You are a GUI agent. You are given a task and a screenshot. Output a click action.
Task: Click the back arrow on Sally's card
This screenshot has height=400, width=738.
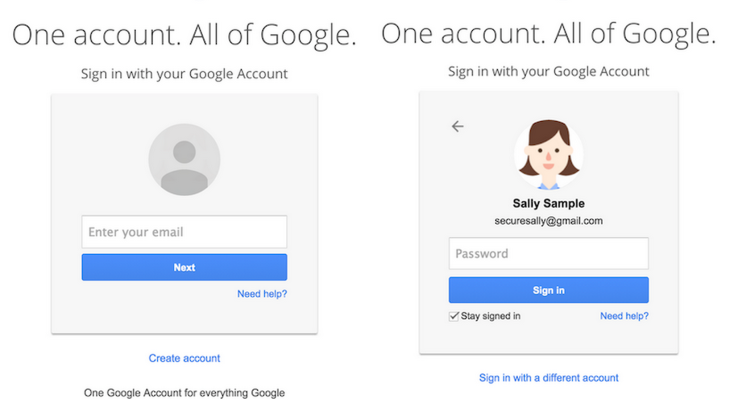click(x=457, y=127)
